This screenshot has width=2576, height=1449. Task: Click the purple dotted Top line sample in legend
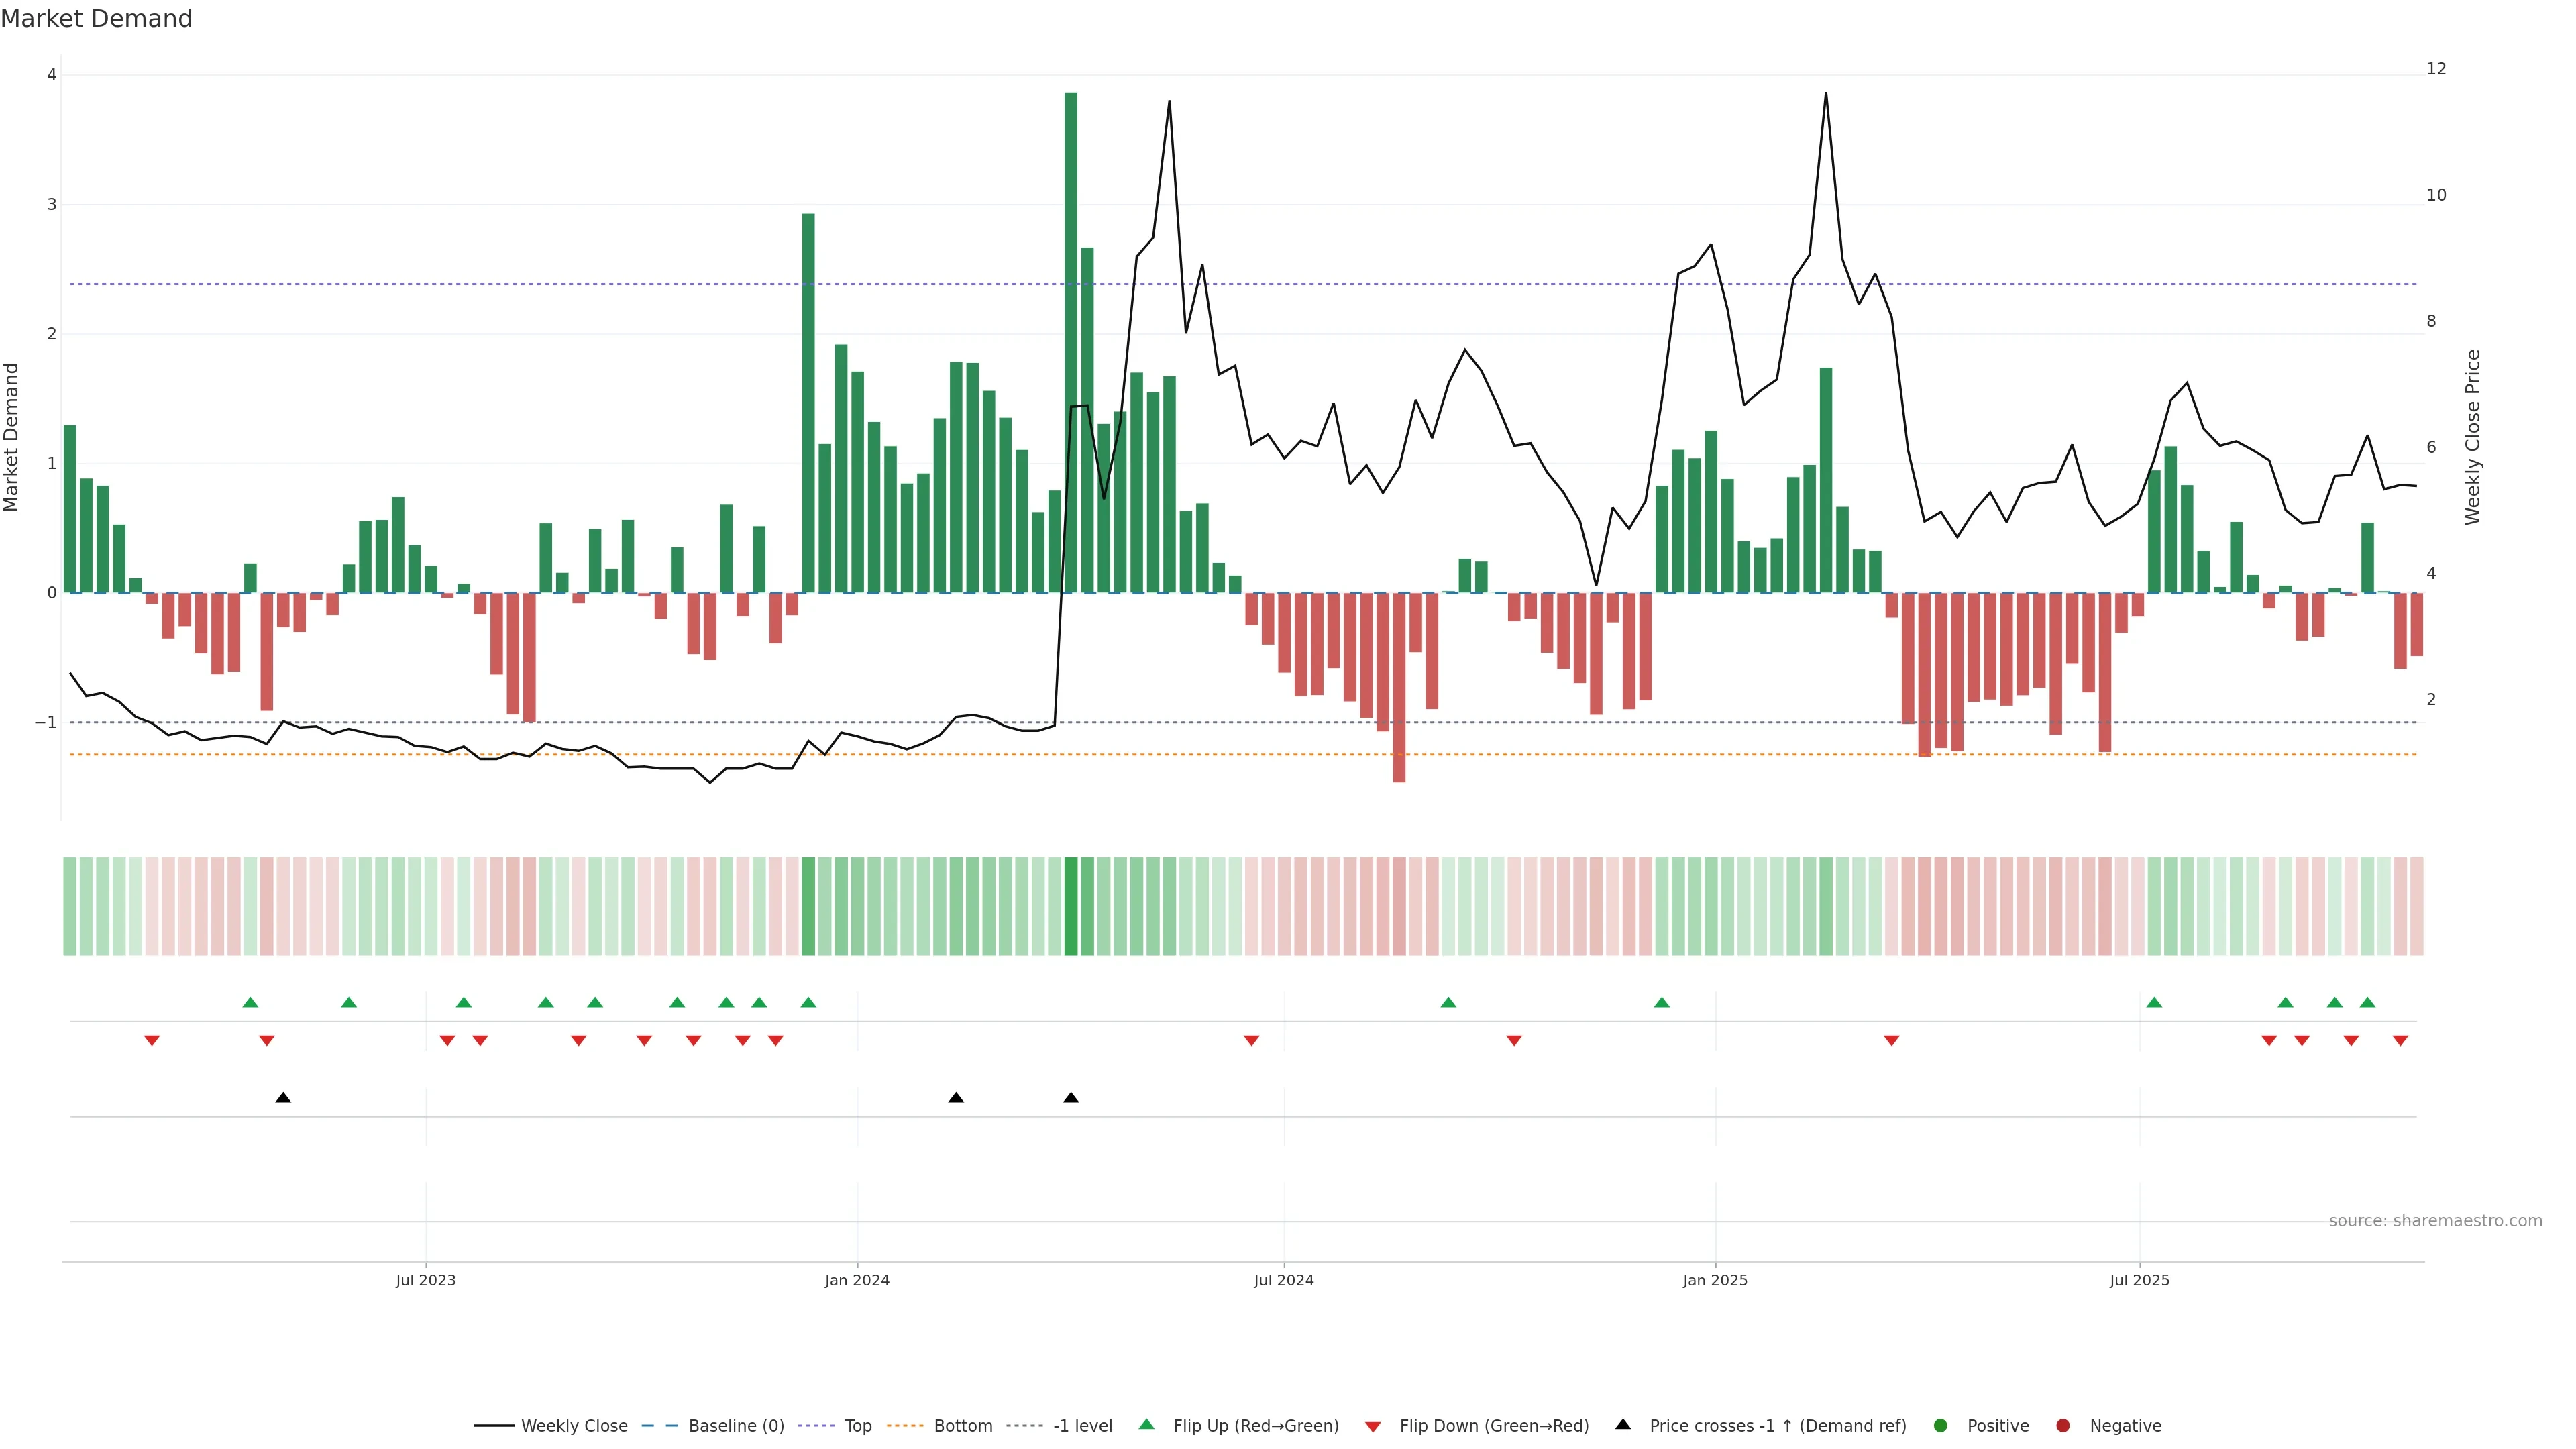818,1425
